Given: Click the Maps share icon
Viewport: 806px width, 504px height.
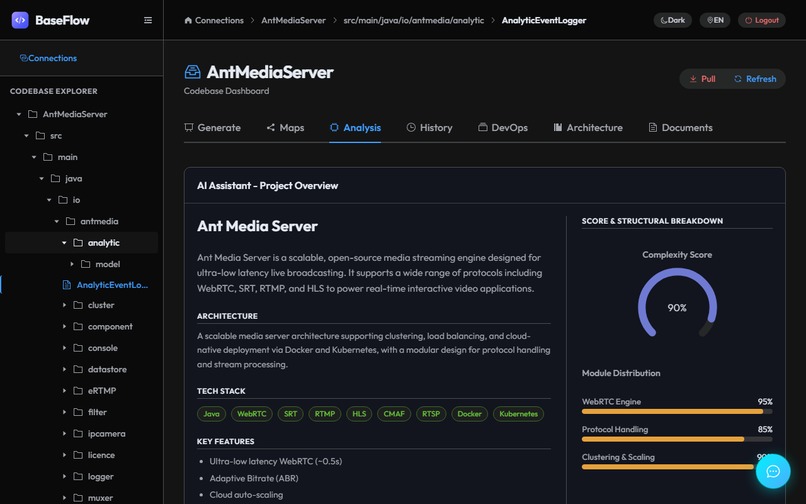Looking at the screenshot, I should [x=270, y=127].
